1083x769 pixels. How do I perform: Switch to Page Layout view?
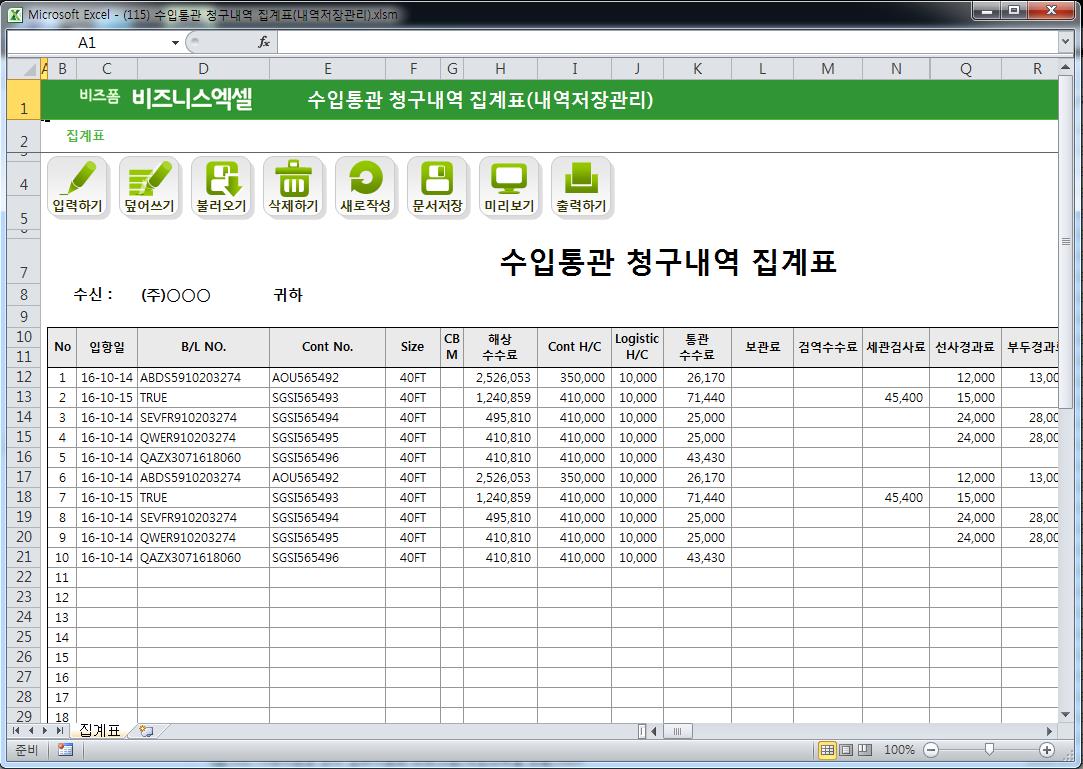pyautogui.click(x=846, y=750)
